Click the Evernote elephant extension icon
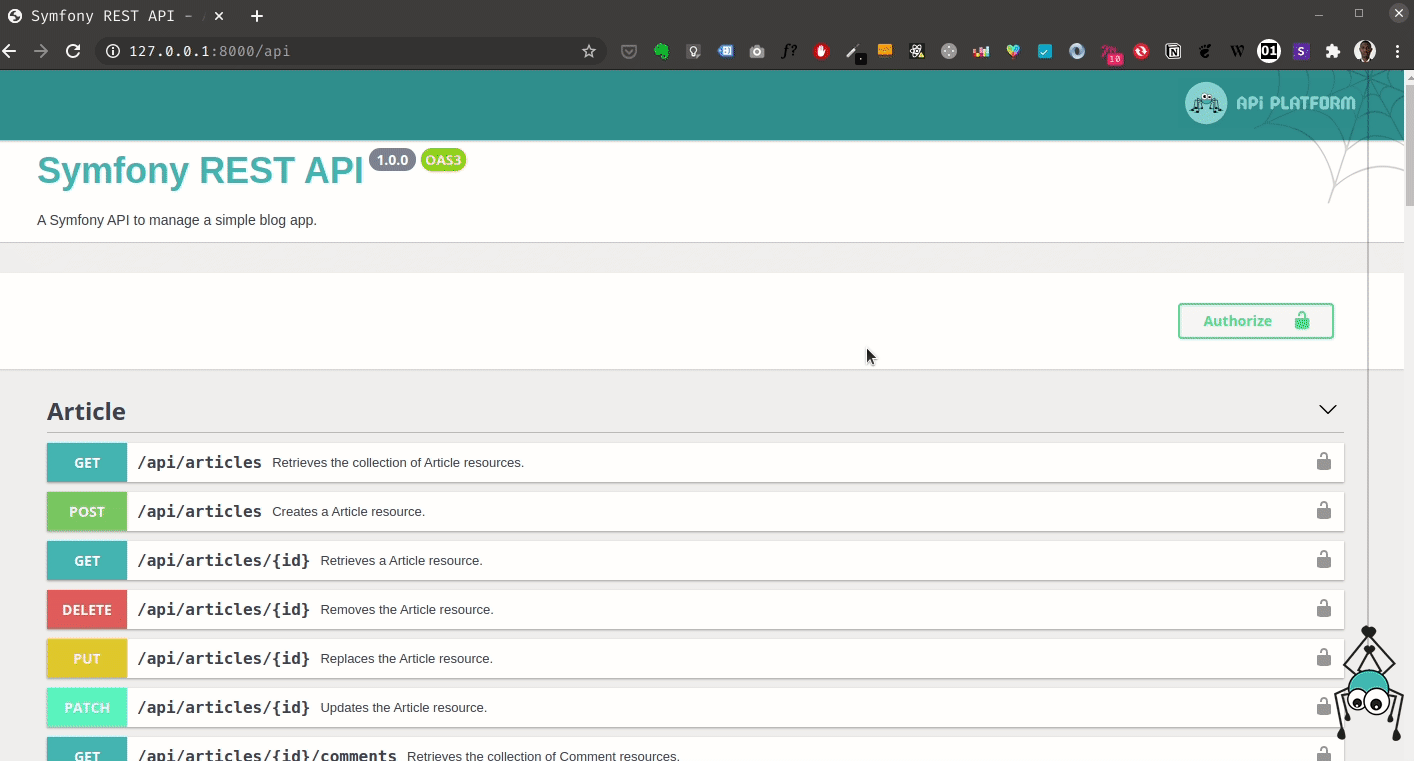This screenshot has height=761, width=1414. [x=661, y=51]
